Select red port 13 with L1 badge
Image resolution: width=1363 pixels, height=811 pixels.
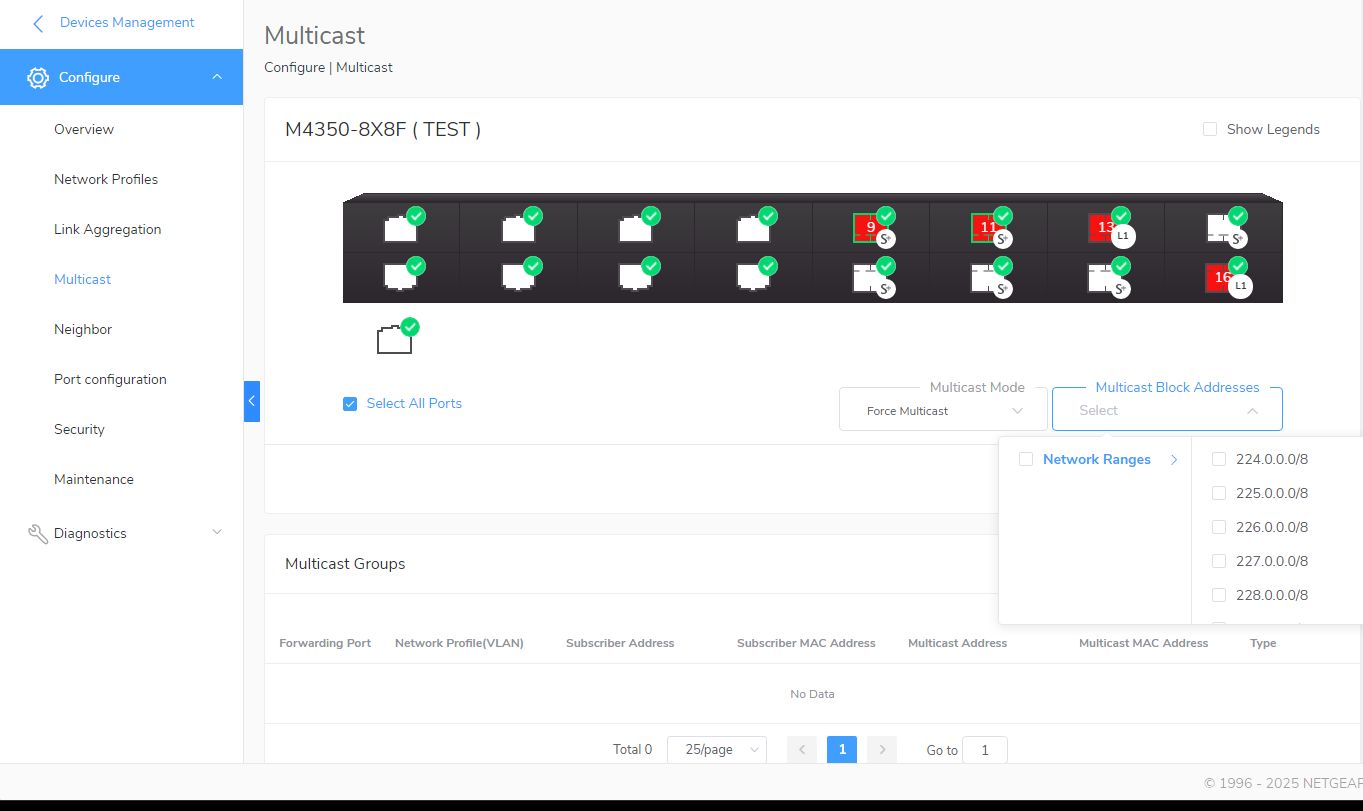[x=1105, y=228]
